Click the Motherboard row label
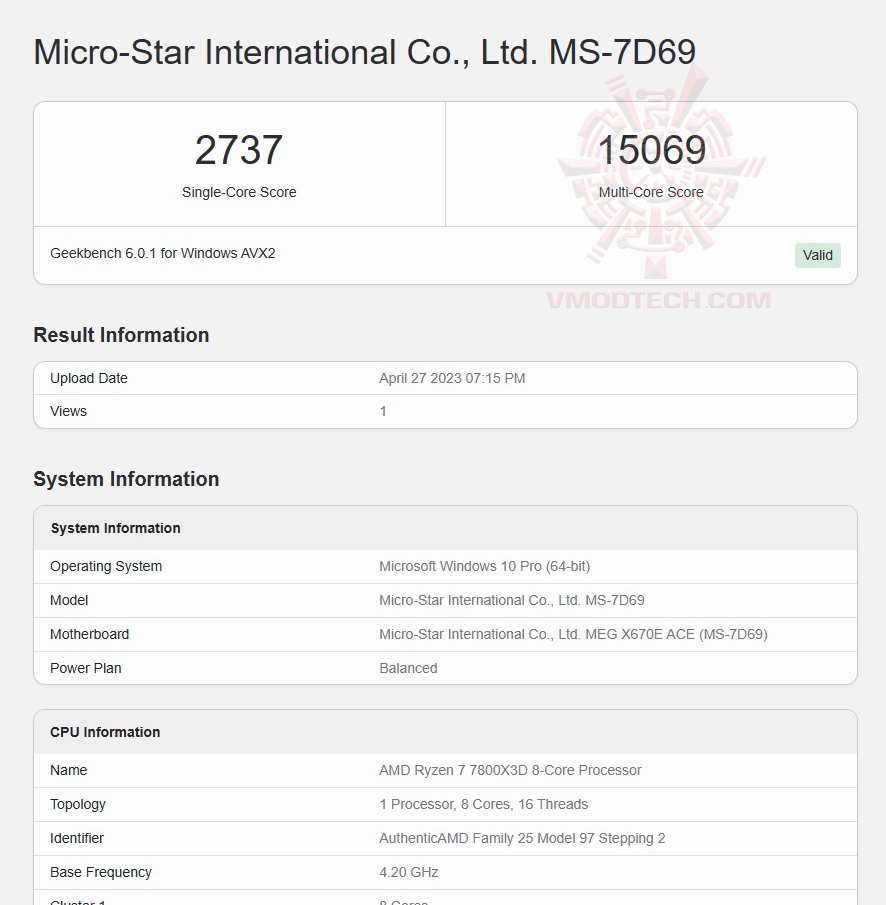This screenshot has height=905, width=886. click(x=89, y=634)
